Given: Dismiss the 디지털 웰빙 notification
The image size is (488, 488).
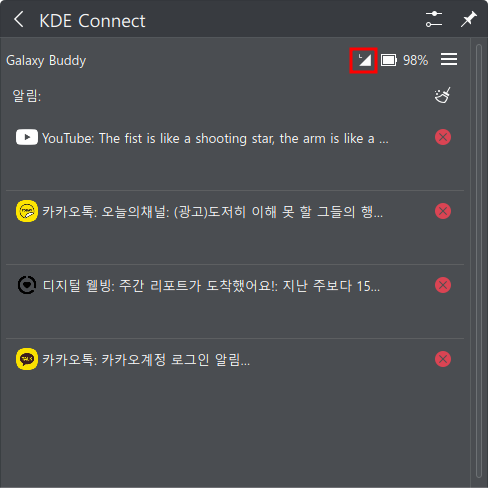Looking at the screenshot, I should coord(443,285).
